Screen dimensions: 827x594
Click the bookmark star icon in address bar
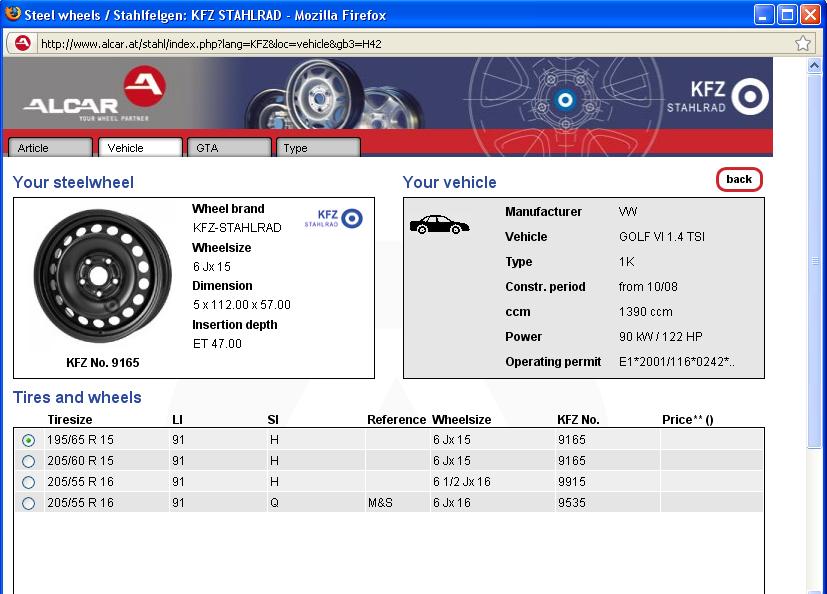[x=803, y=43]
